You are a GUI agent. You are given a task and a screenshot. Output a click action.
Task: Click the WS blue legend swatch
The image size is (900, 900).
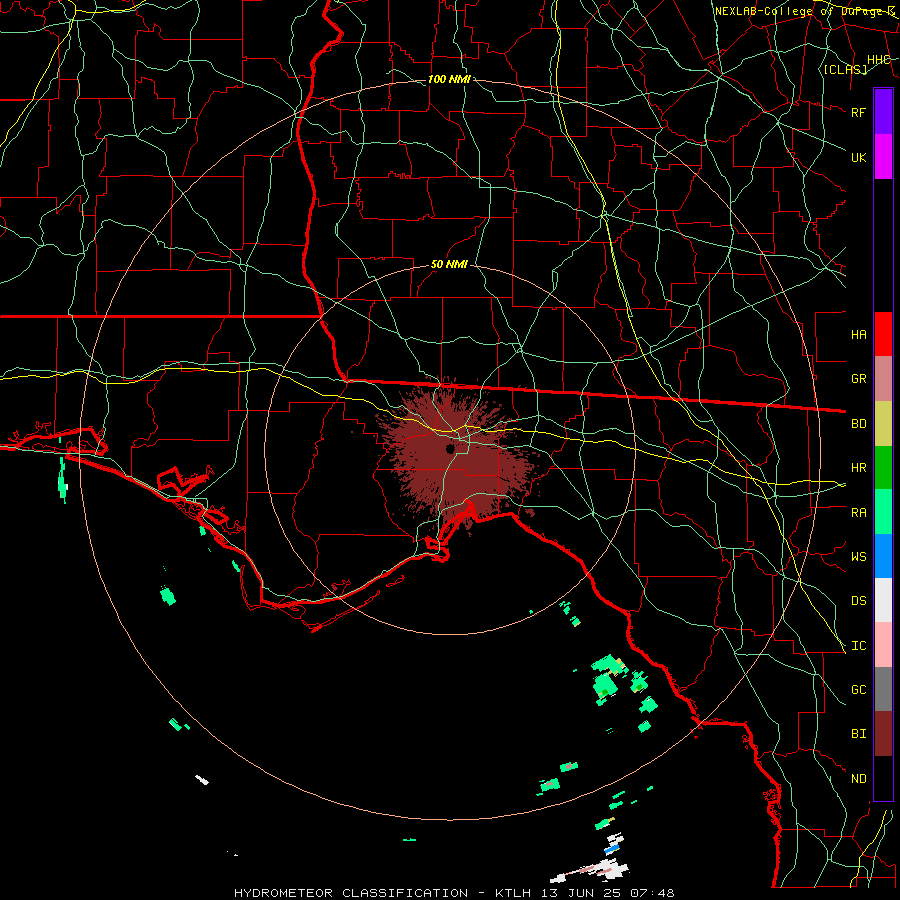click(x=883, y=556)
